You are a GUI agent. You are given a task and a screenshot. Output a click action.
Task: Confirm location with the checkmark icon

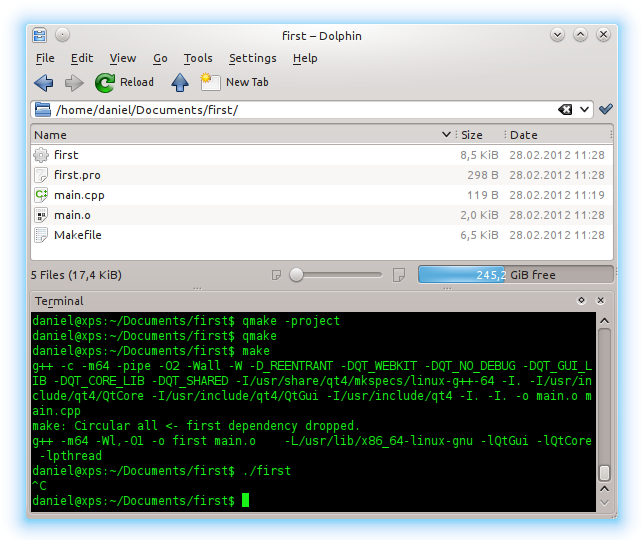605,109
